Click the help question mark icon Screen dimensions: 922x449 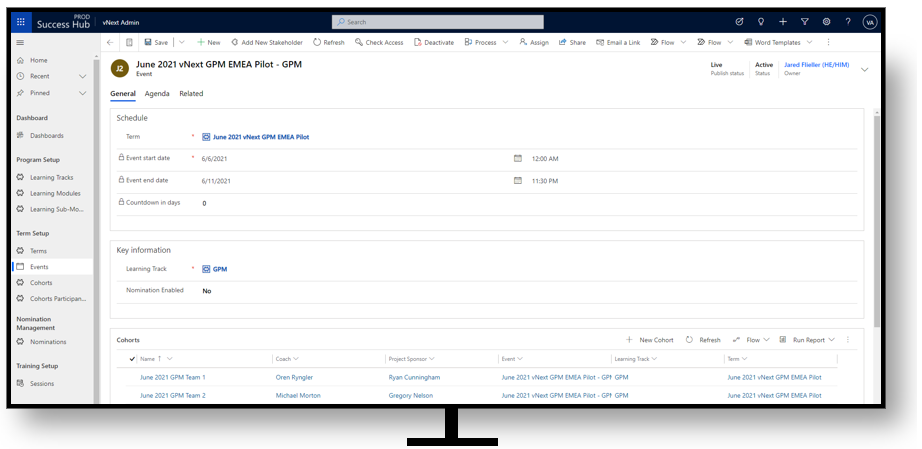[x=848, y=21]
